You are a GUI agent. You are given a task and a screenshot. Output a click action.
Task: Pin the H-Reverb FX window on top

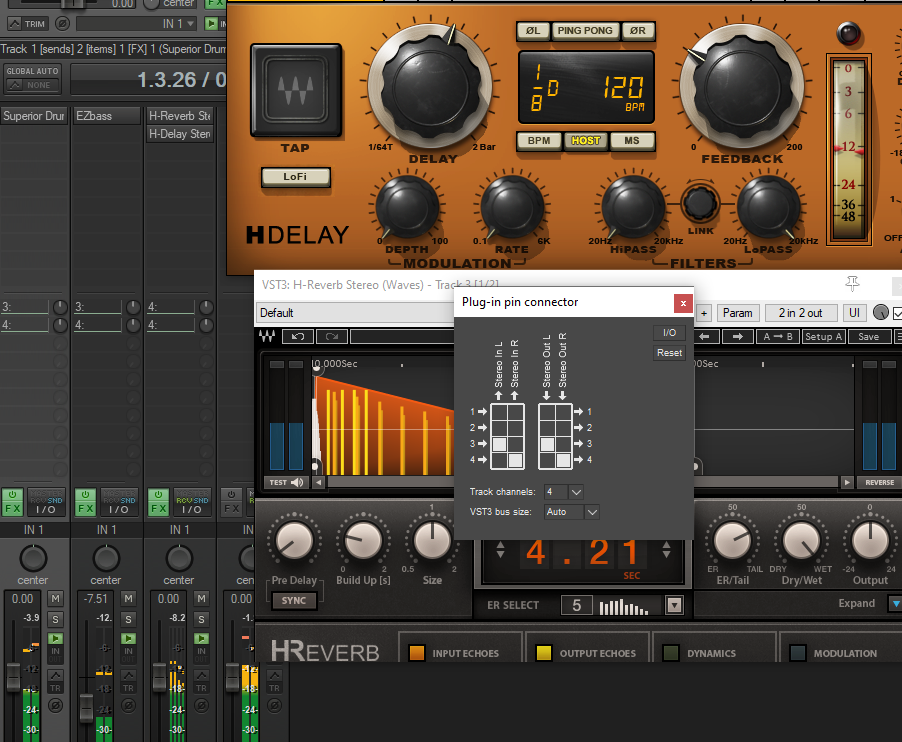coord(853,282)
